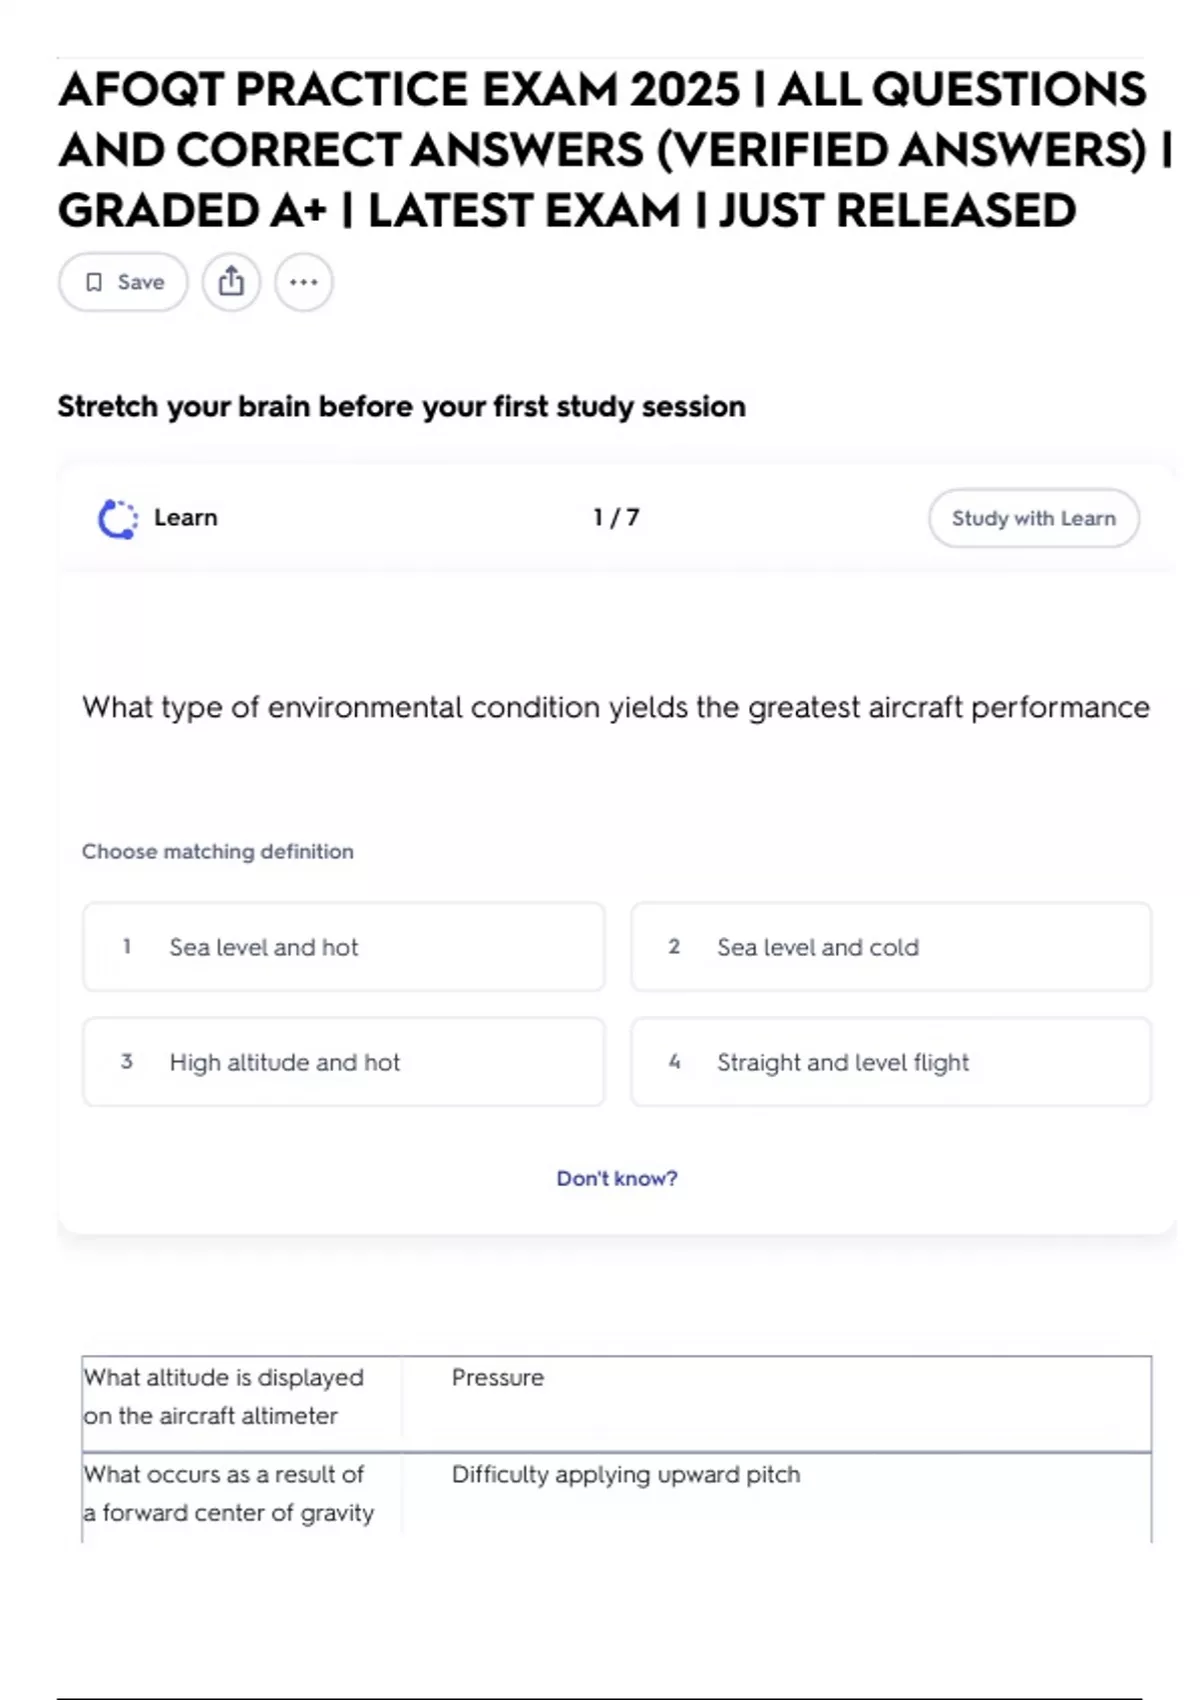Click the altimeter question term cell

[224, 1397]
